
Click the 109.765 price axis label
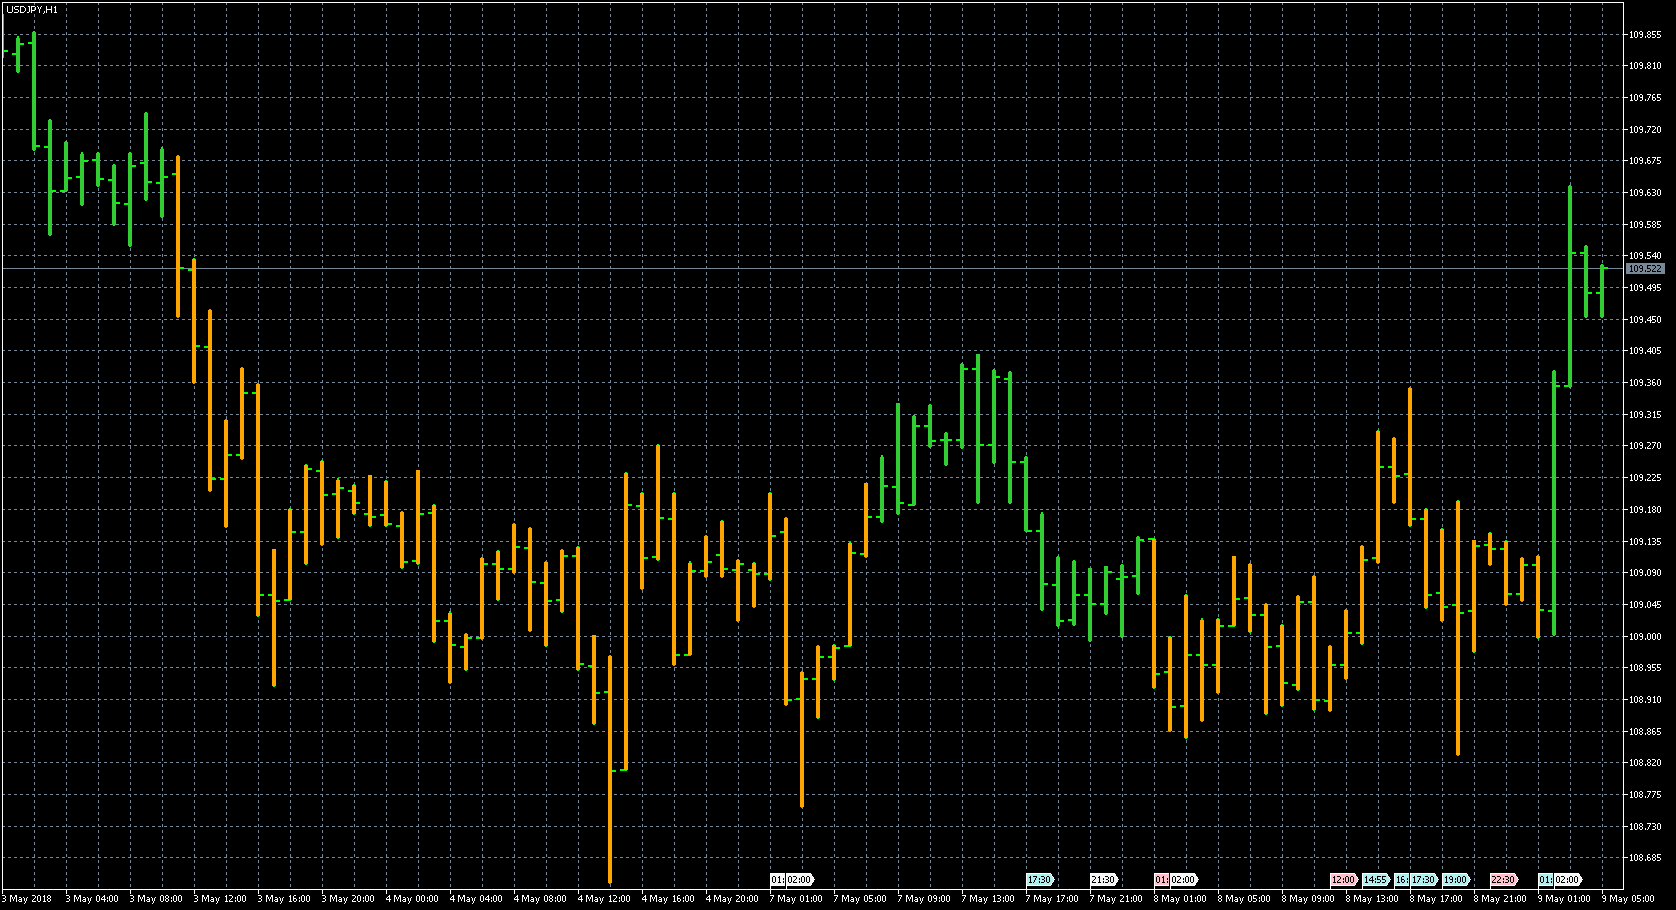(1644, 98)
